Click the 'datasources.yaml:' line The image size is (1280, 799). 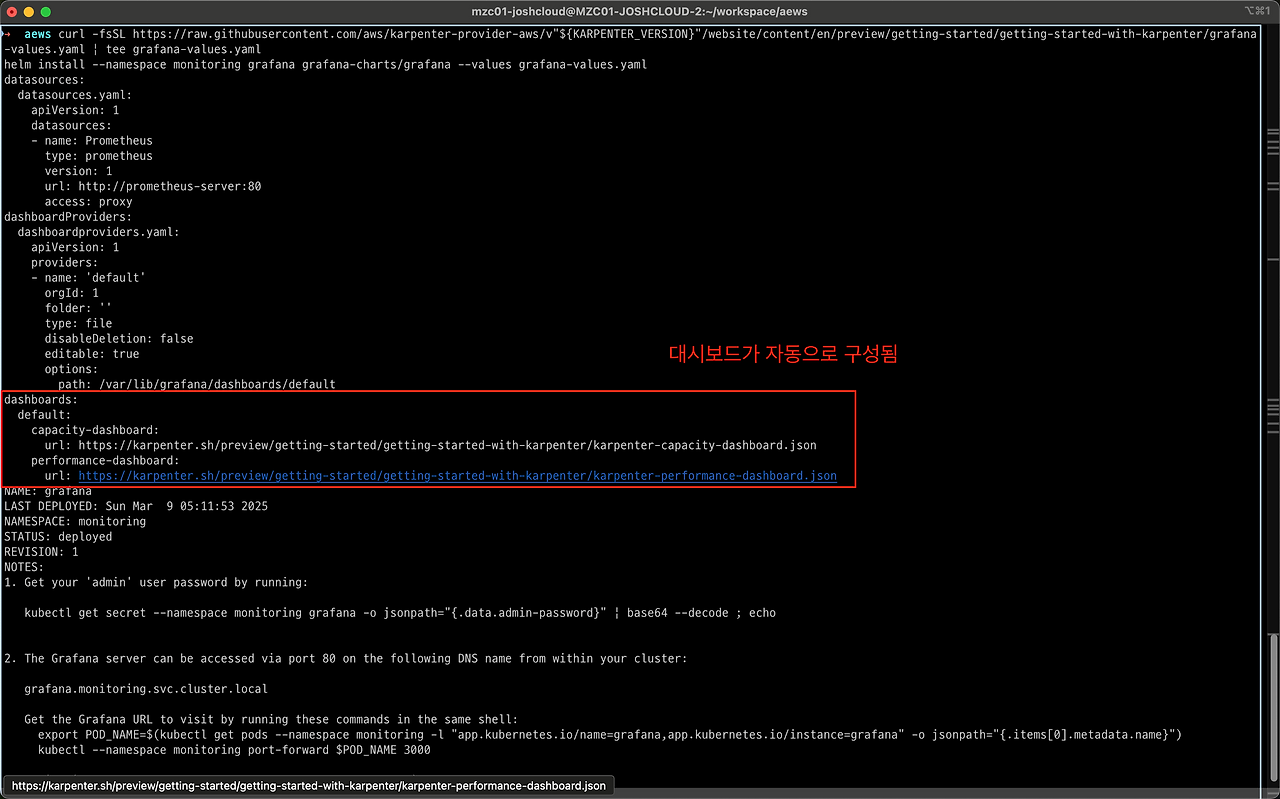click(74, 95)
